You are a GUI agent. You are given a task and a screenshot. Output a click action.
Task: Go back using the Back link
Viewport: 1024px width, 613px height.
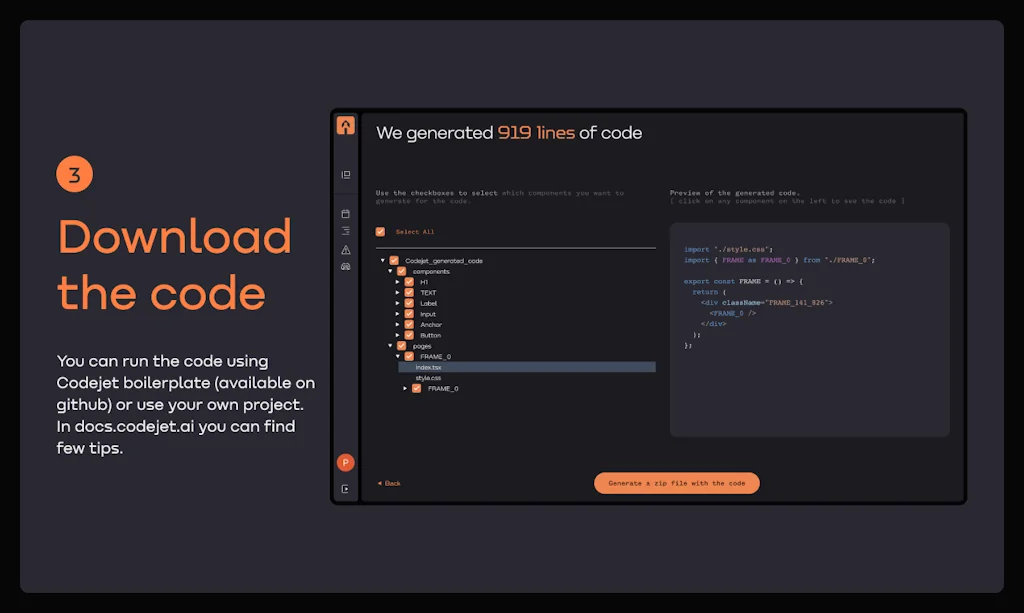[388, 483]
